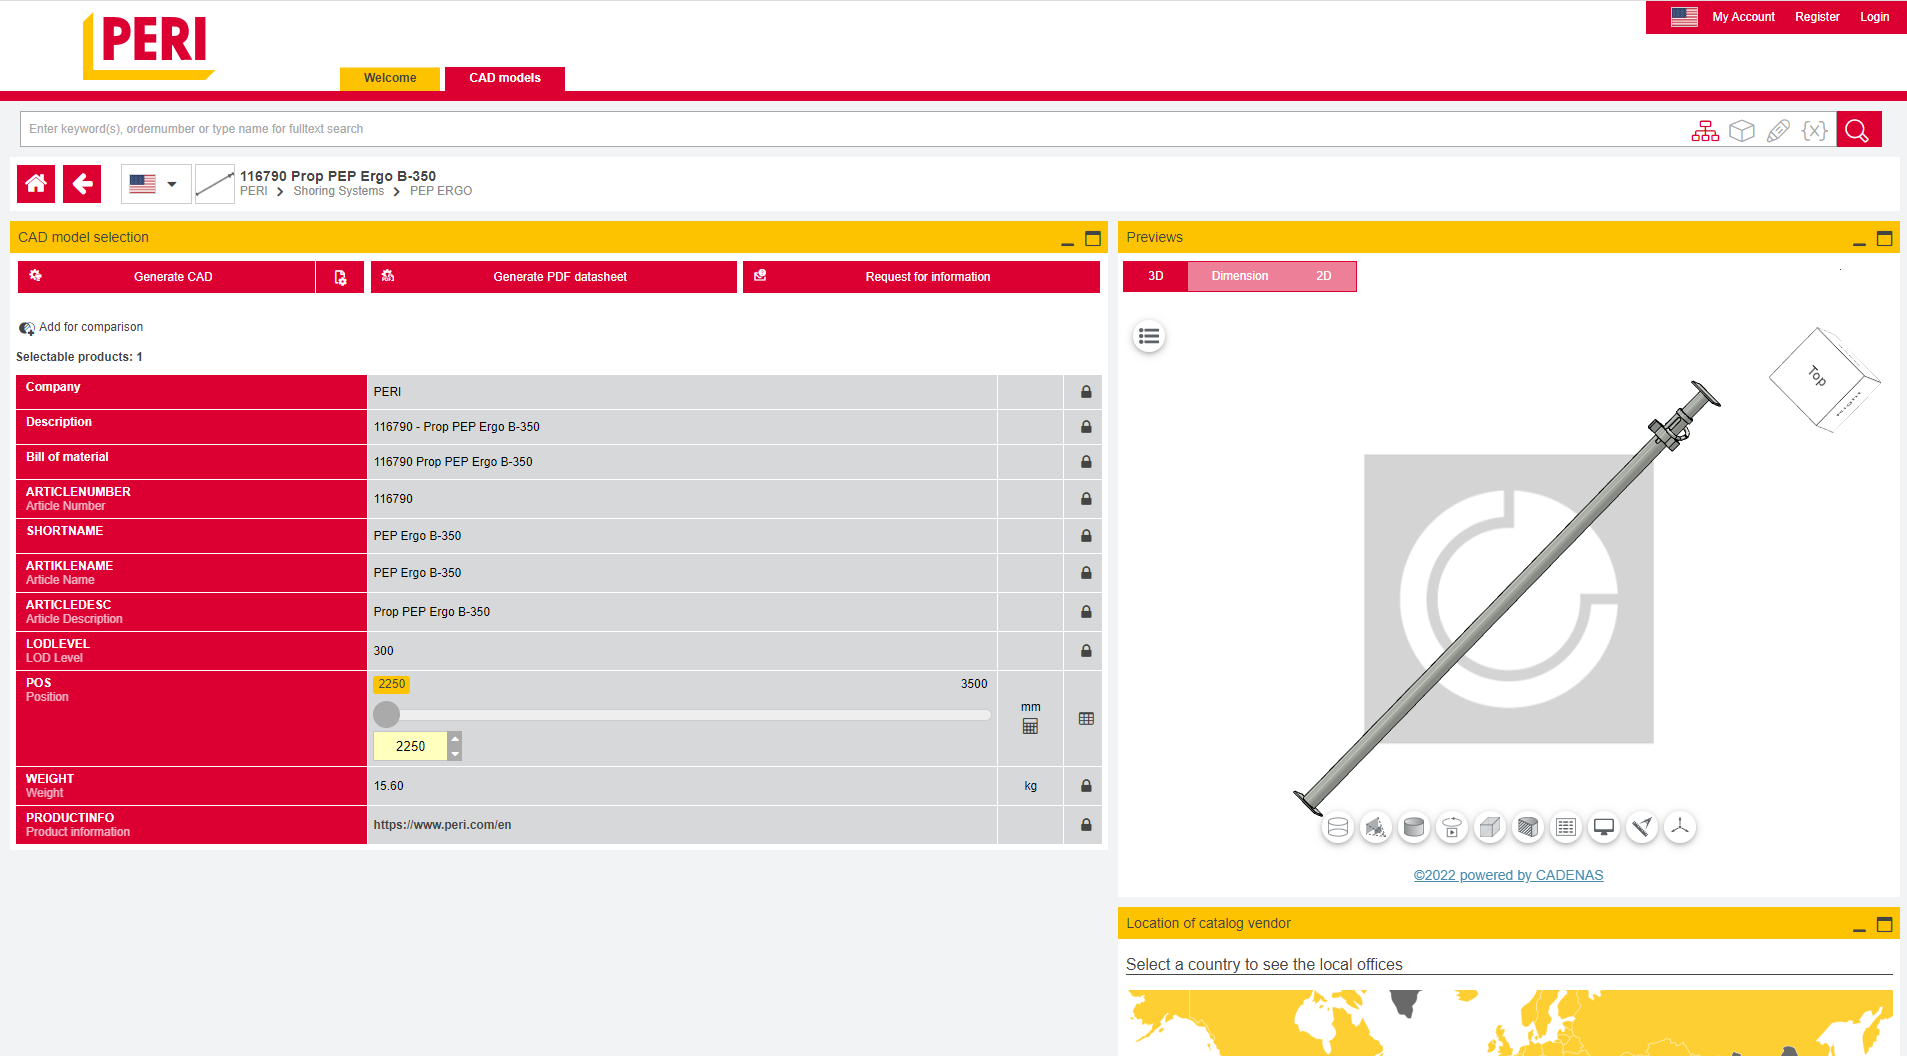Click the 3D cube geometric search icon
The width and height of the screenshot is (1907, 1056).
[x=1742, y=131]
